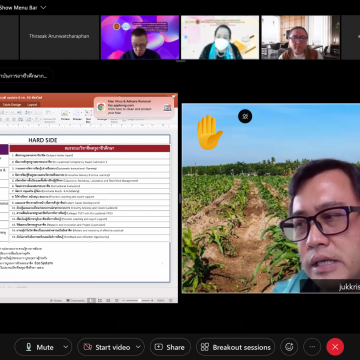
Task: Share your screen content
Action: click(x=170, y=347)
